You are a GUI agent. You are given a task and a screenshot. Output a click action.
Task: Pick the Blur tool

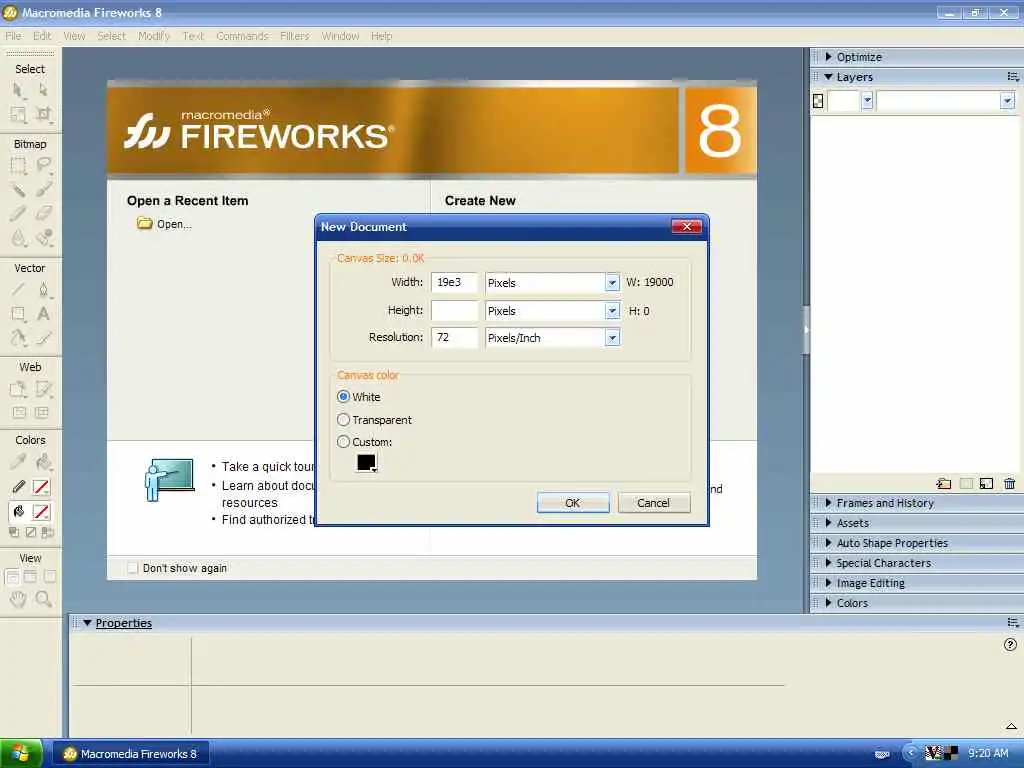click(x=18, y=238)
